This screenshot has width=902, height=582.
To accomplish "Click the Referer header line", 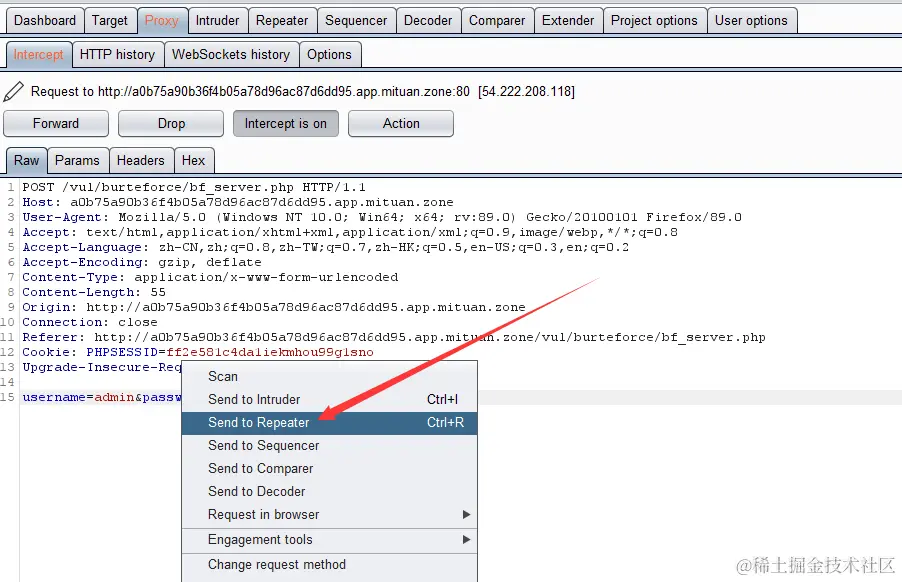I will pyautogui.click(x=394, y=337).
